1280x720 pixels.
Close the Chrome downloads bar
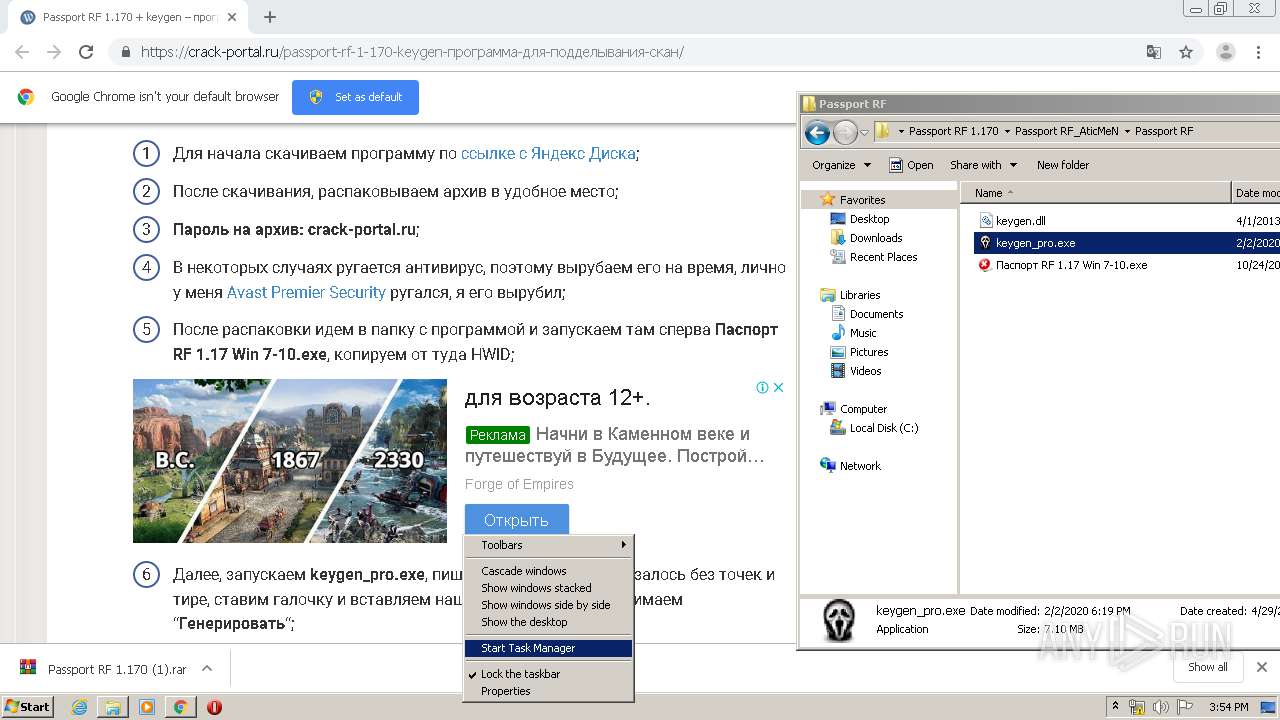[x=1261, y=667]
